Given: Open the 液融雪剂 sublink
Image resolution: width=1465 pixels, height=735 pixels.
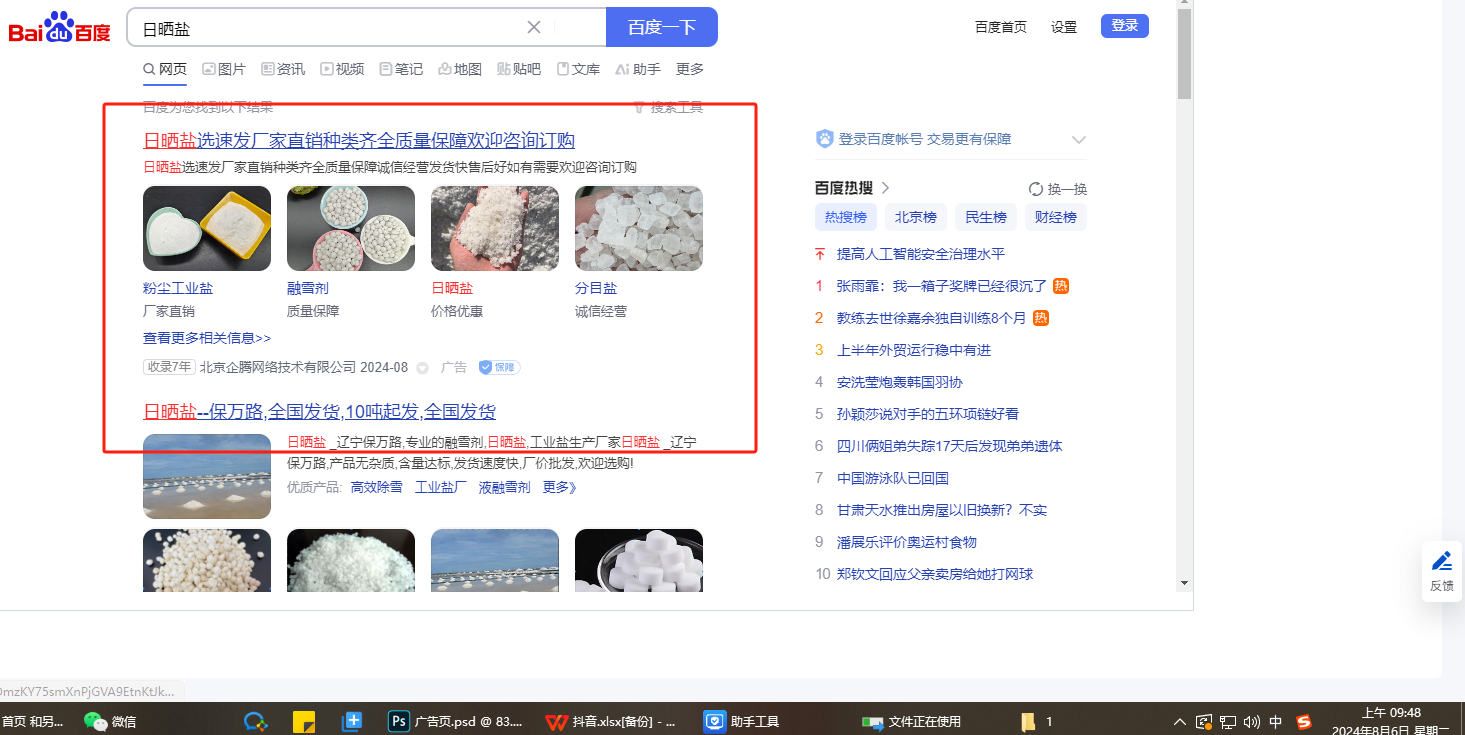Looking at the screenshot, I should [x=505, y=488].
